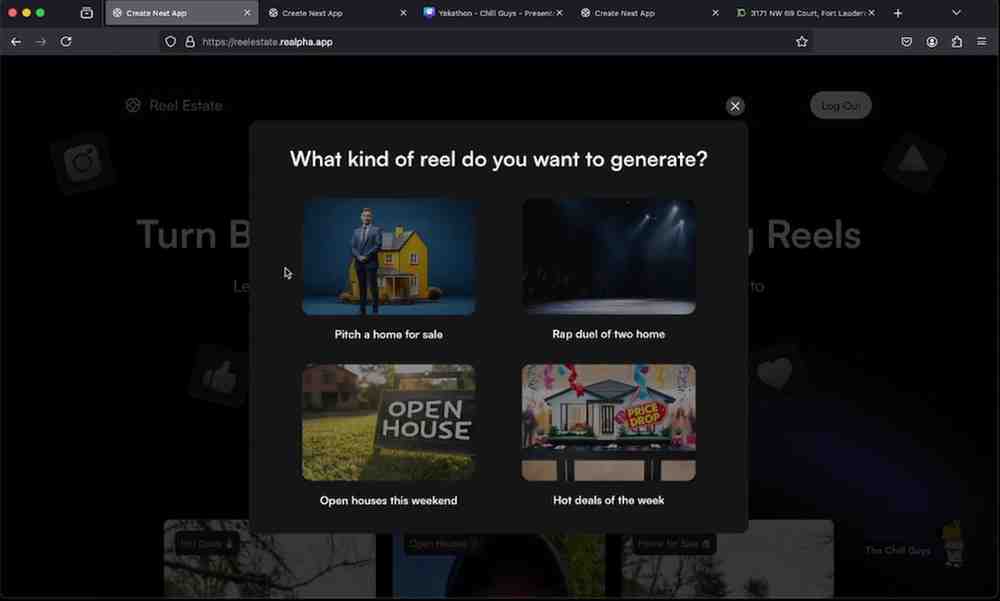
Task: Reload the current page
Action: click(65, 42)
